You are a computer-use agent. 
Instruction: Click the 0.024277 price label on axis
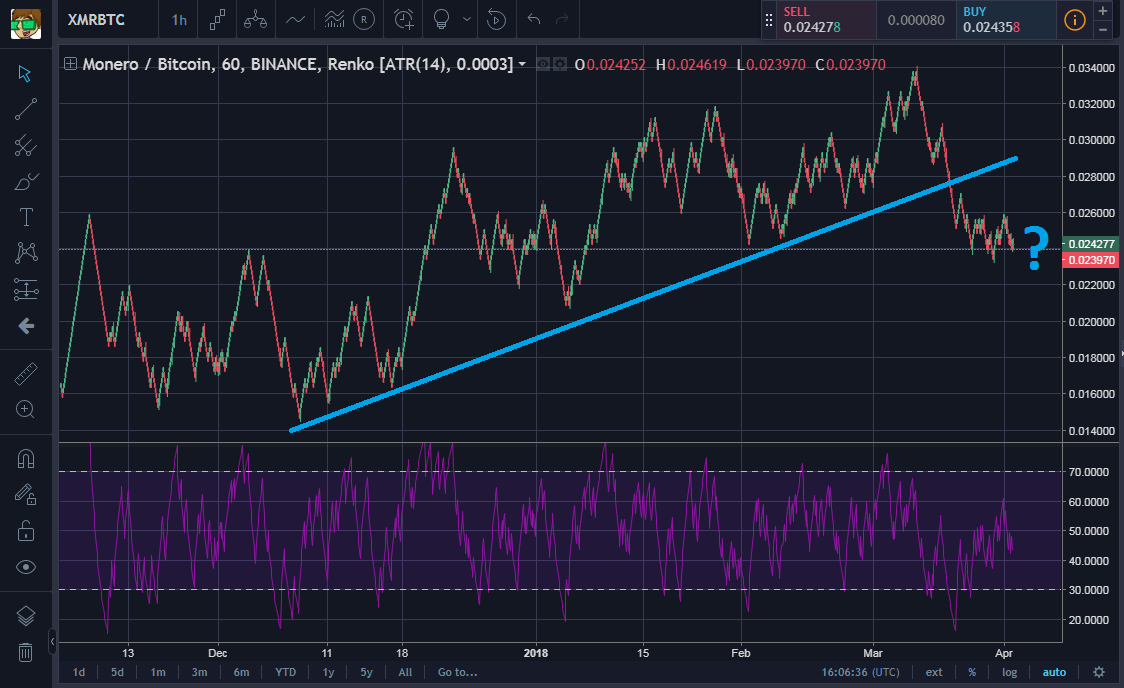(1090, 244)
